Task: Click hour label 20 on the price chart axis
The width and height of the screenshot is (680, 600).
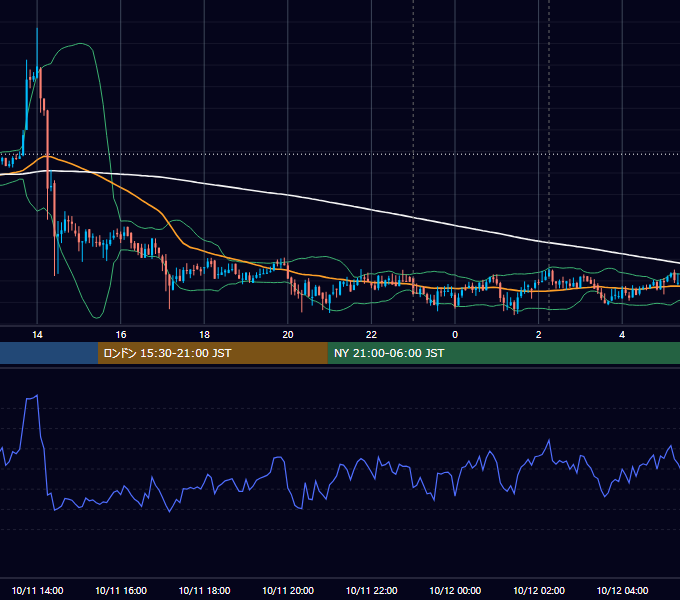Action: point(288,335)
